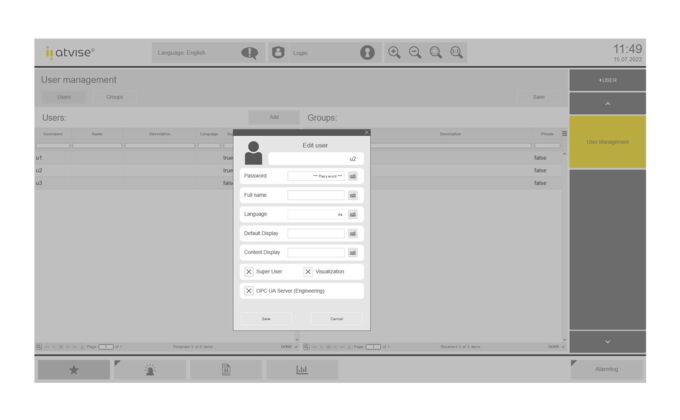680x420 pixels.
Task: Click Save in Edit user dialog
Action: pos(266,319)
